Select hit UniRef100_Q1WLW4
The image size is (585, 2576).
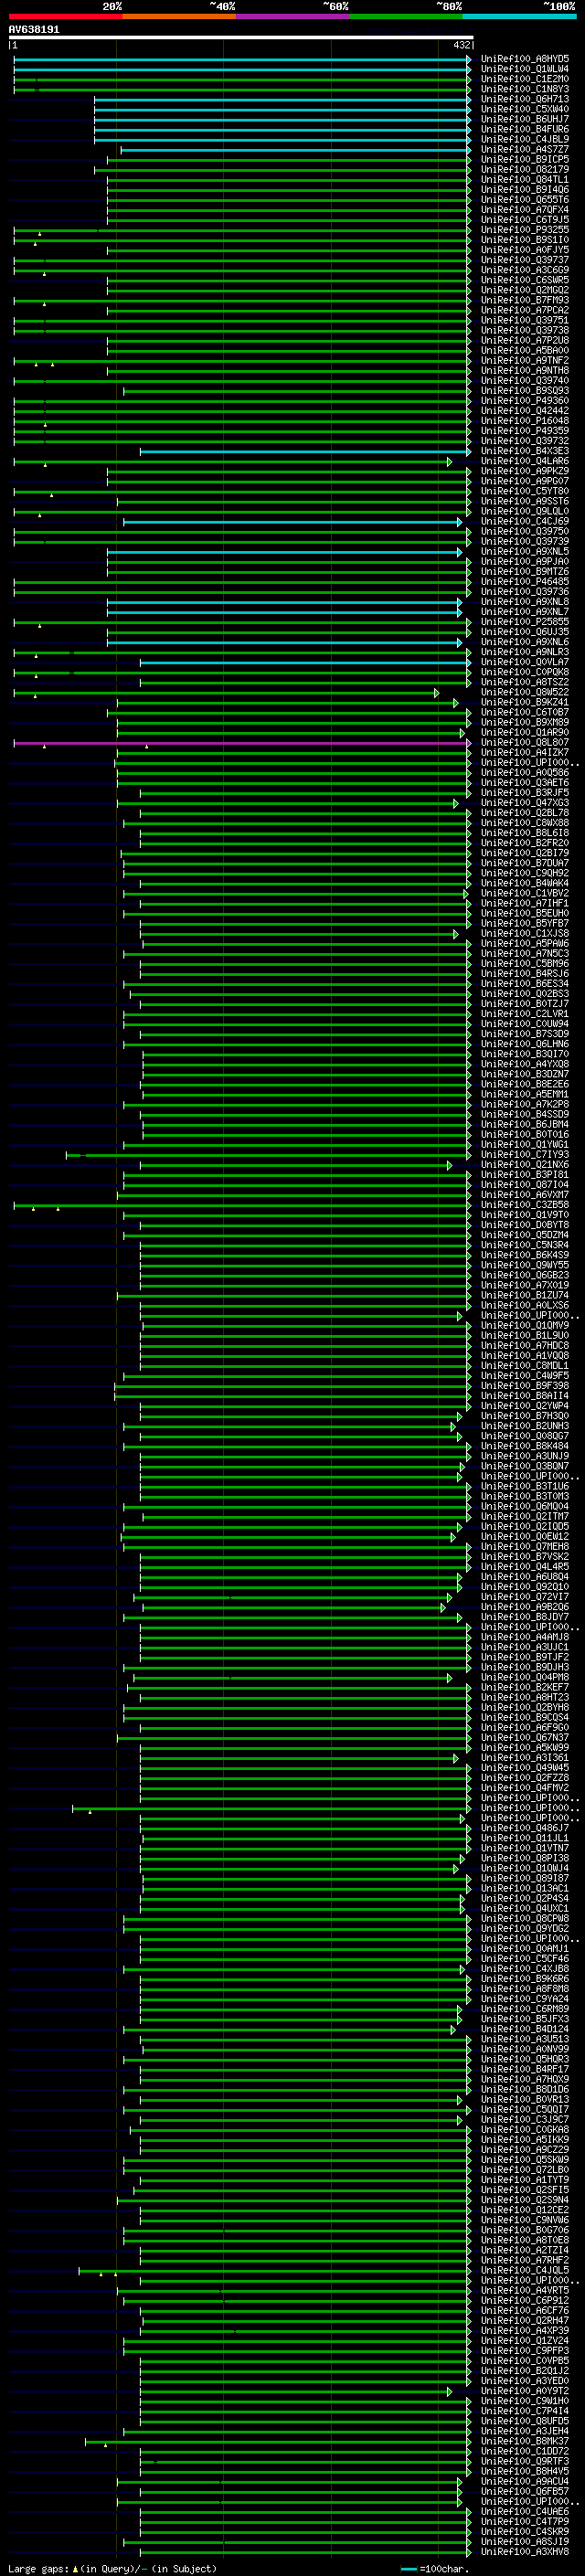point(525,69)
